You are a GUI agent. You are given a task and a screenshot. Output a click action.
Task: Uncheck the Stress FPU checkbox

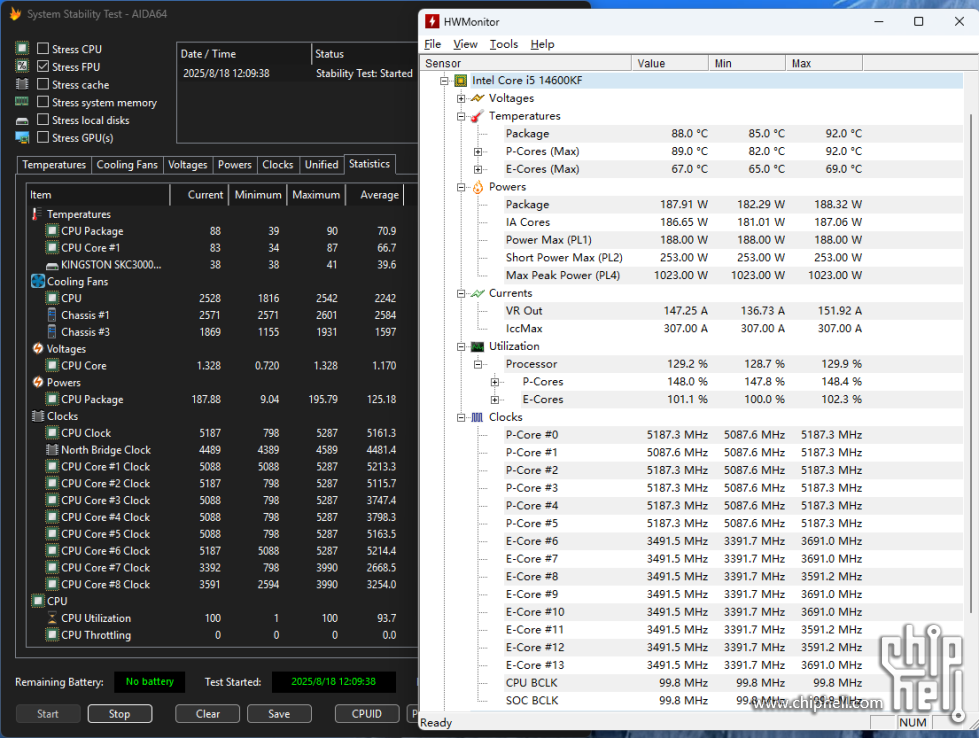[x=43, y=66]
